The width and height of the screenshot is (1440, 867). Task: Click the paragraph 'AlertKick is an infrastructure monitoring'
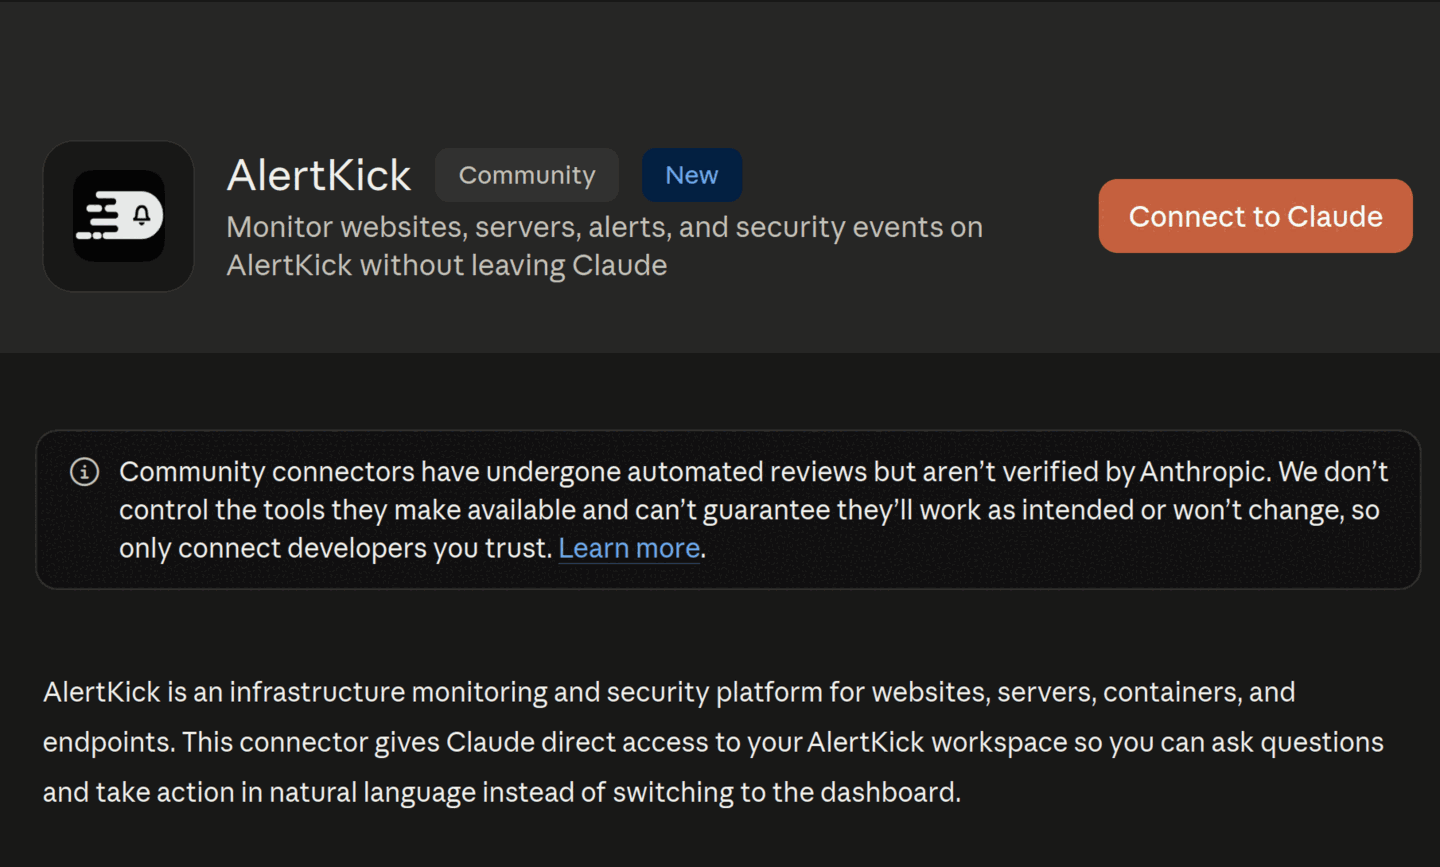click(713, 742)
